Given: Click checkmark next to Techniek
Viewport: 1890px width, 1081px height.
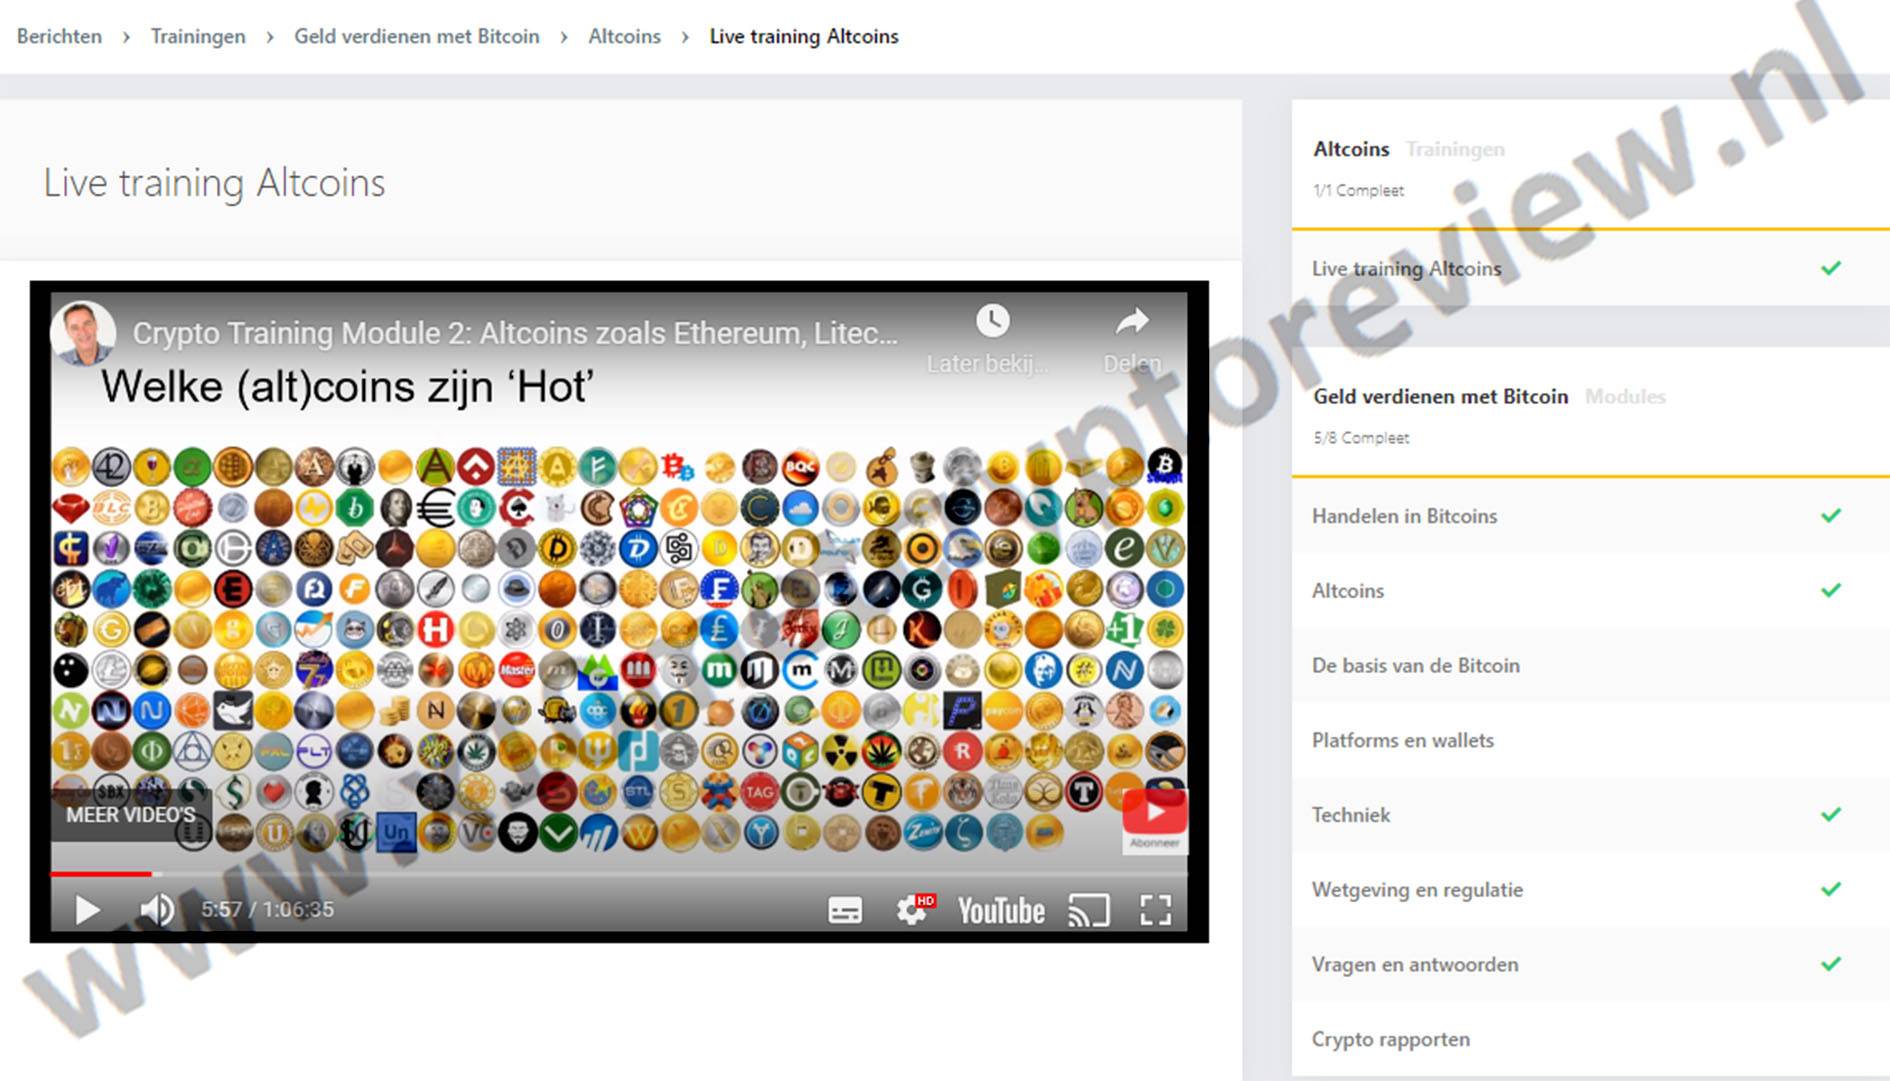Looking at the screenshot, I should coord(1831,815).
